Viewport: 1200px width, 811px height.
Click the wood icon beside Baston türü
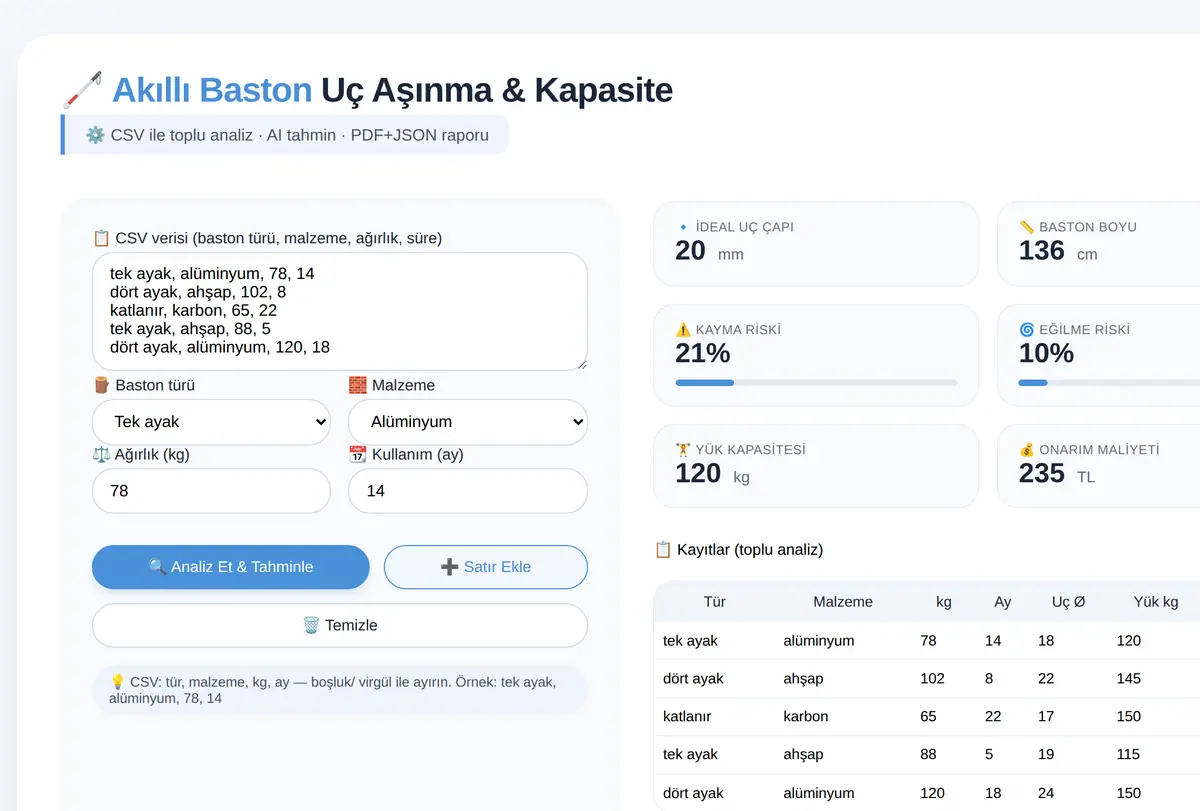[x=101, y=385]
